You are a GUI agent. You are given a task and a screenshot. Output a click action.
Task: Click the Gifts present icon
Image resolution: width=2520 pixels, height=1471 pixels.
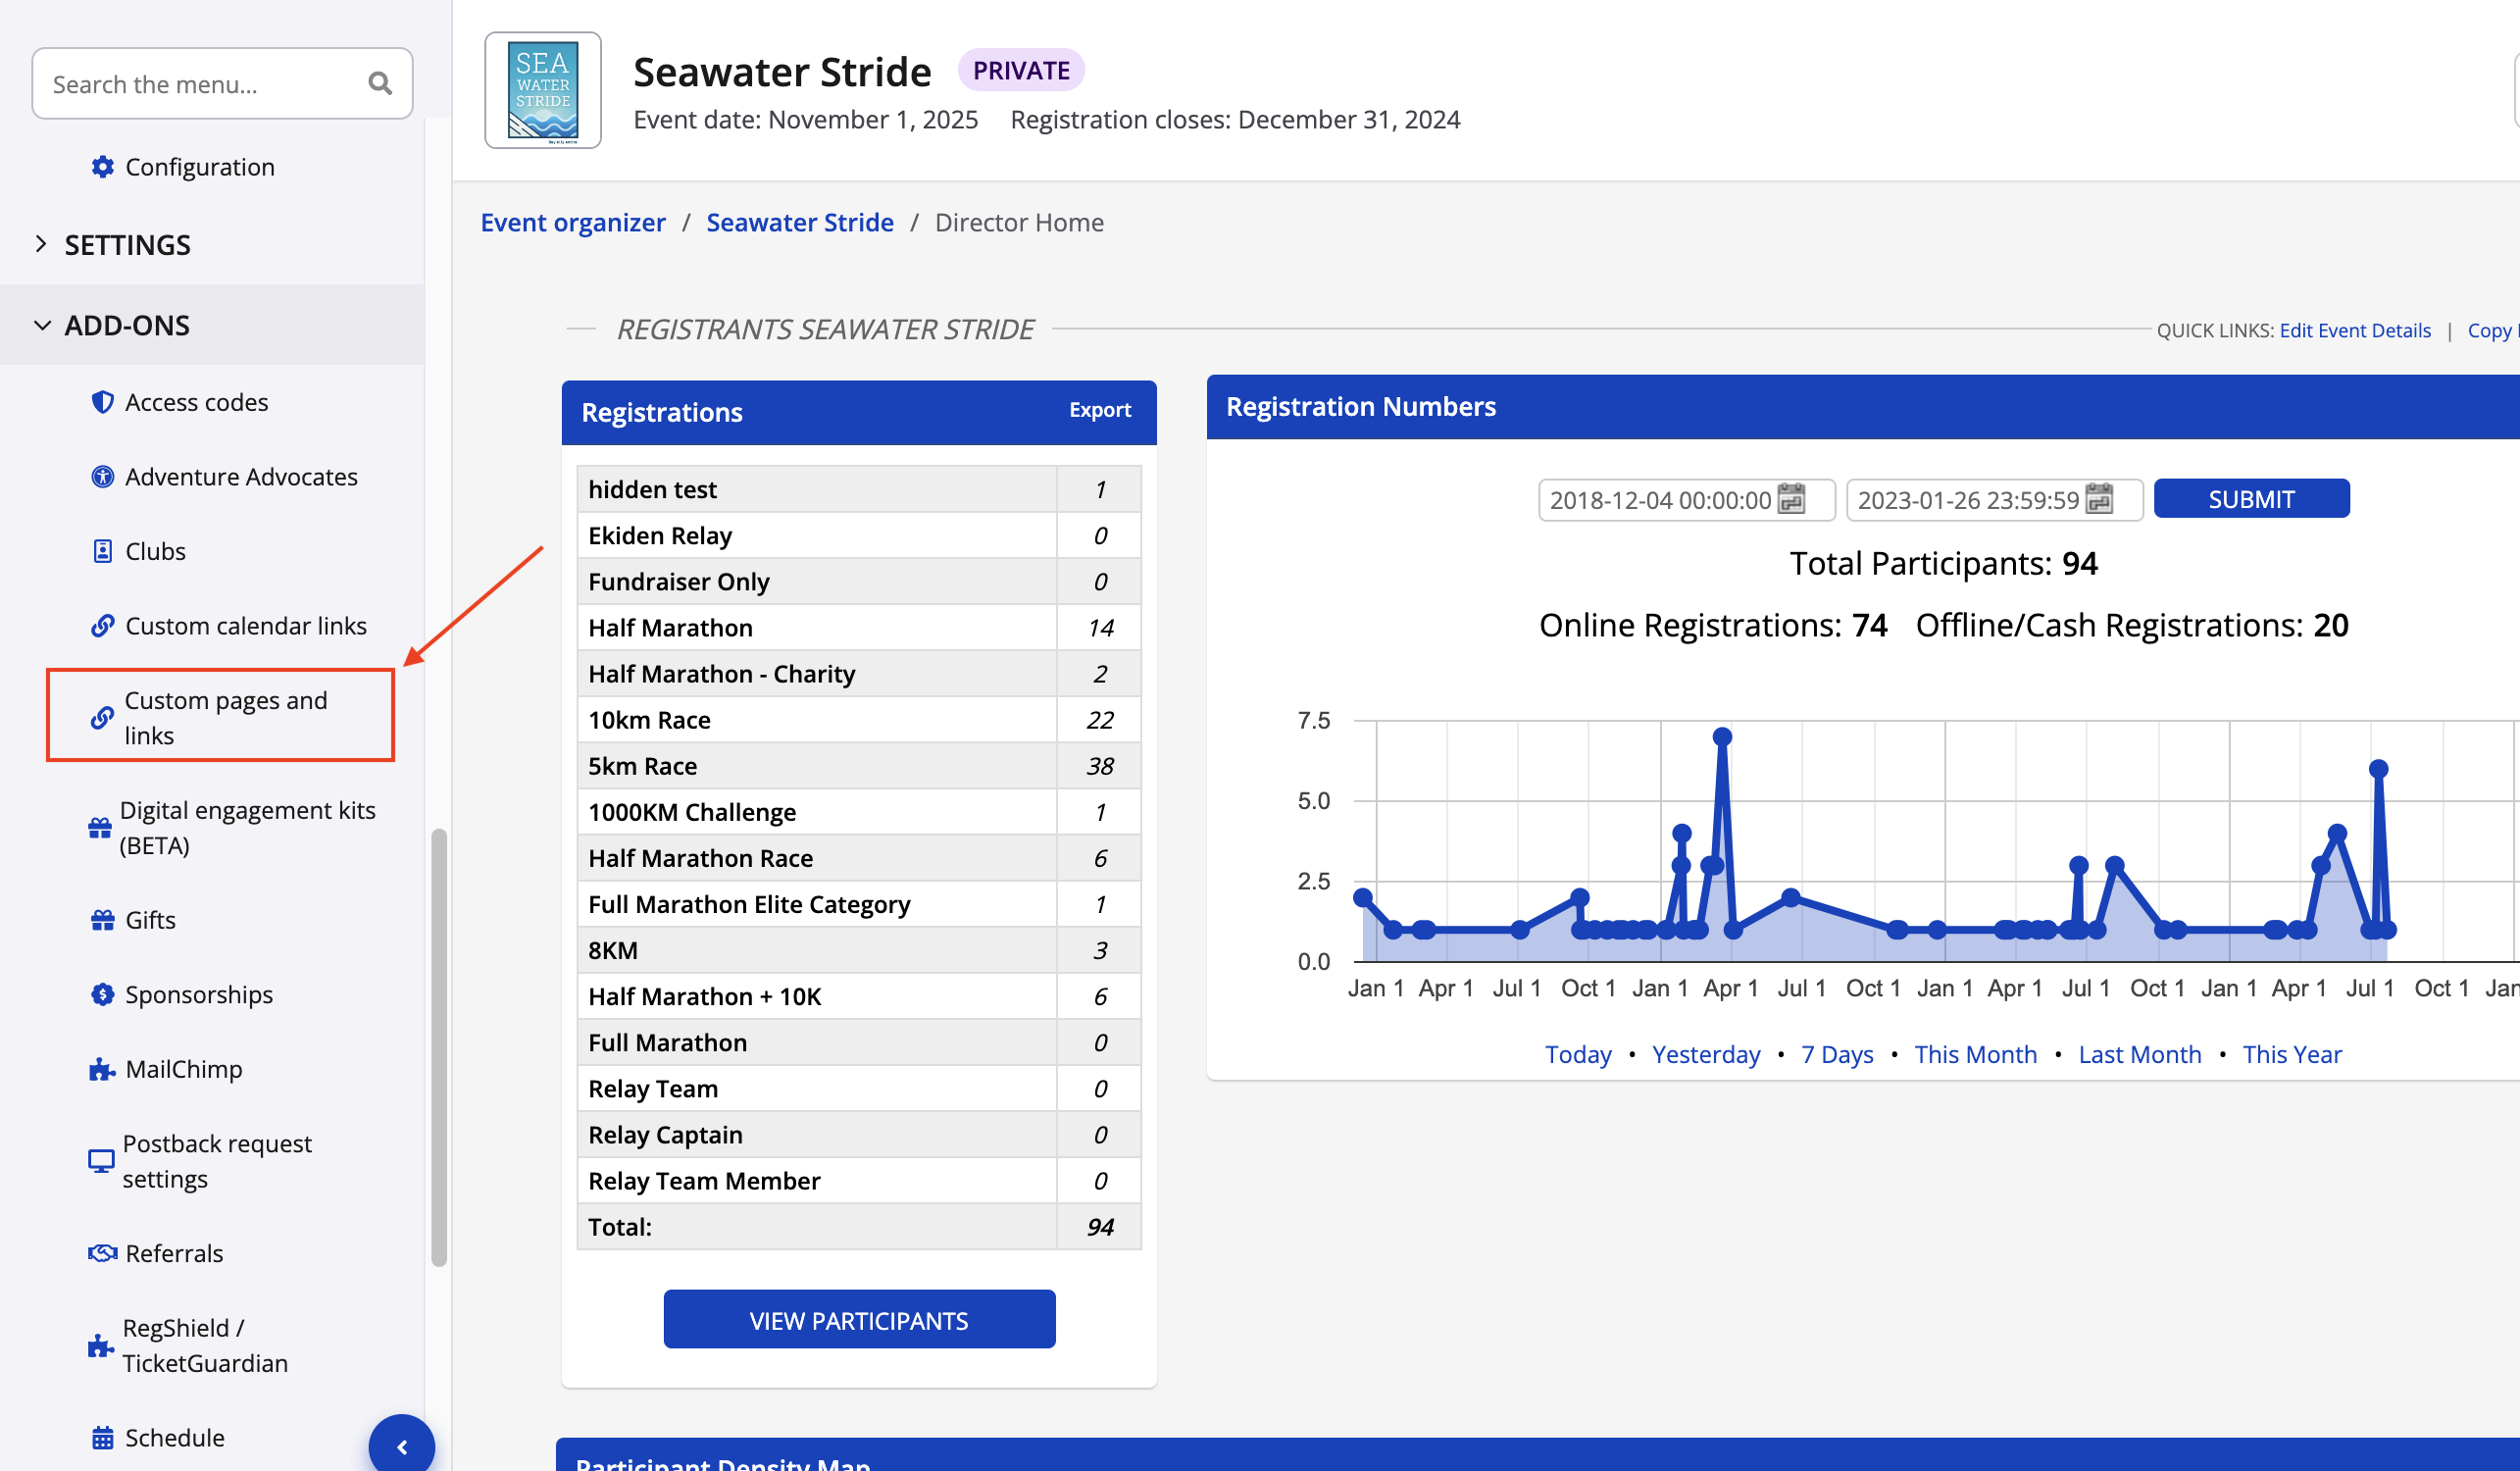pyautogui.click(x=102, y=920)
